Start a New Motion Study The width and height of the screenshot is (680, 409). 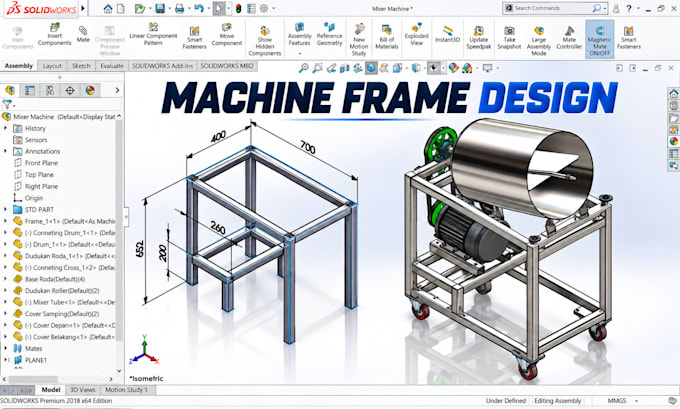coord(359,40)
